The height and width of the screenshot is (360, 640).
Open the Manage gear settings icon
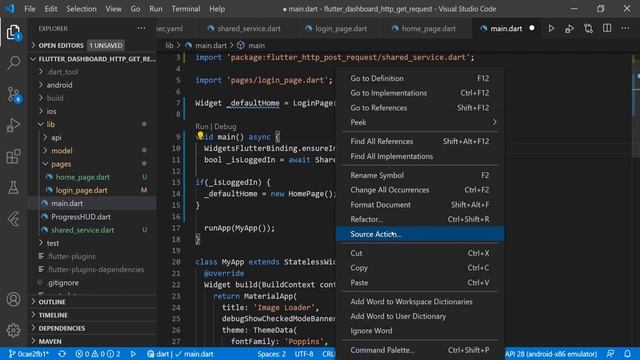[x=13, y=330]
